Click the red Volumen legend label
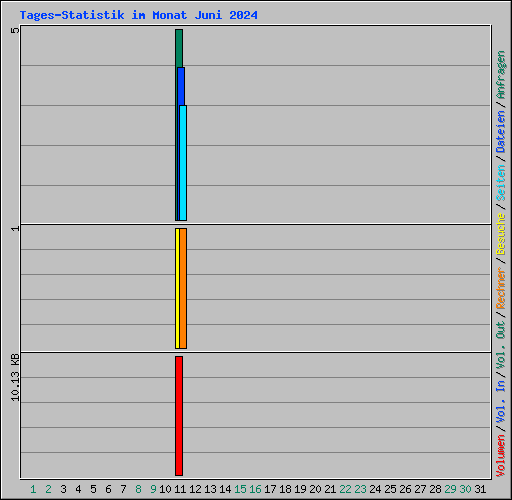Viewport: 512px width, 500px height. pyautogui.click(x=501, y=456)
